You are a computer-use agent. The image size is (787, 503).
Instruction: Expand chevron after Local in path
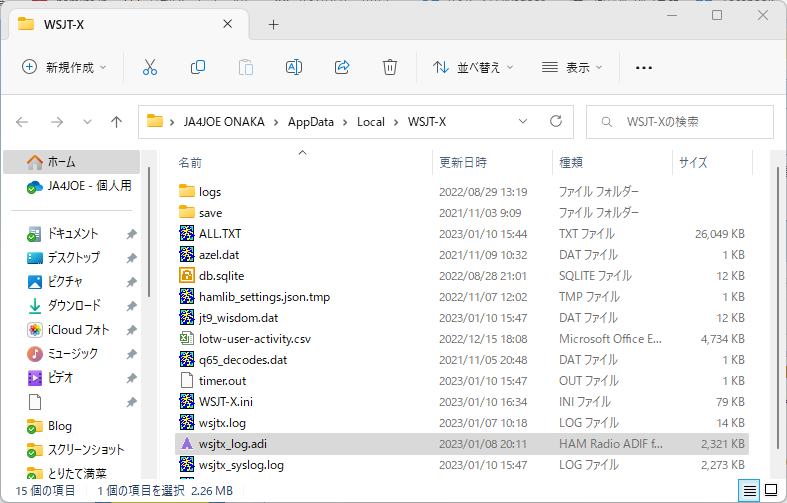point(396,122)
